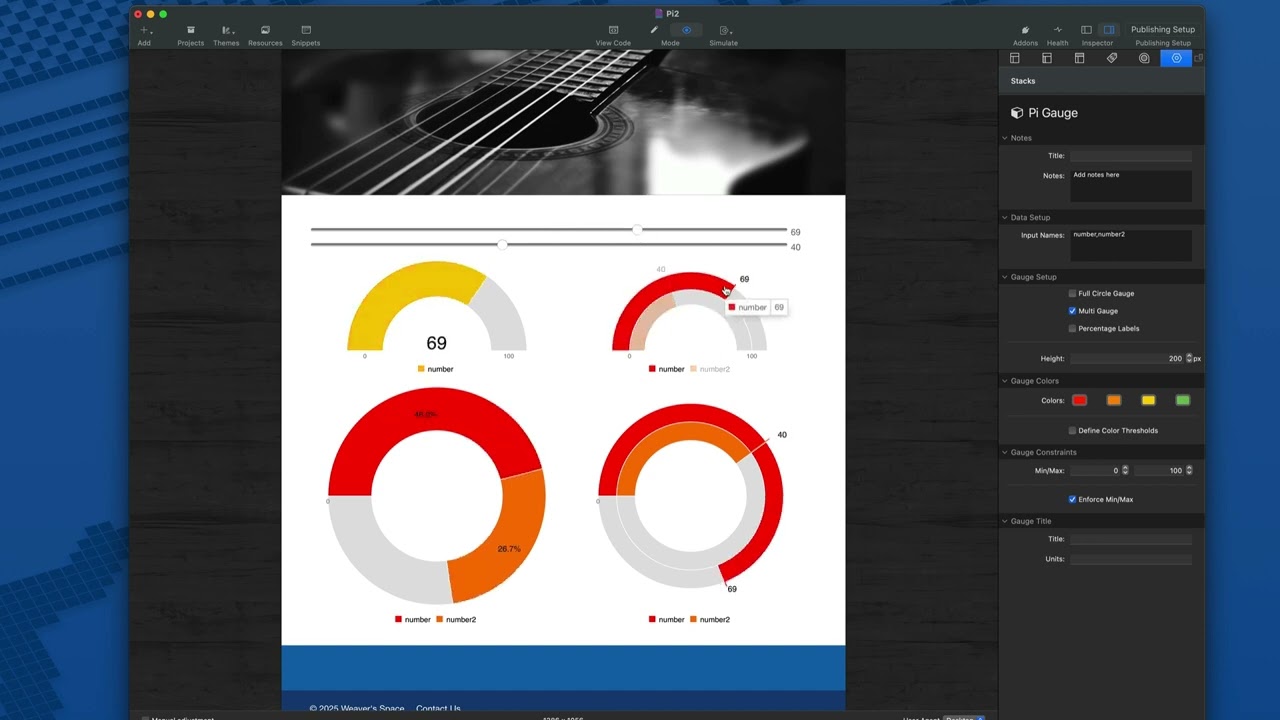
Task: Click the Gauge Title input field
Action: (1131, 539)
